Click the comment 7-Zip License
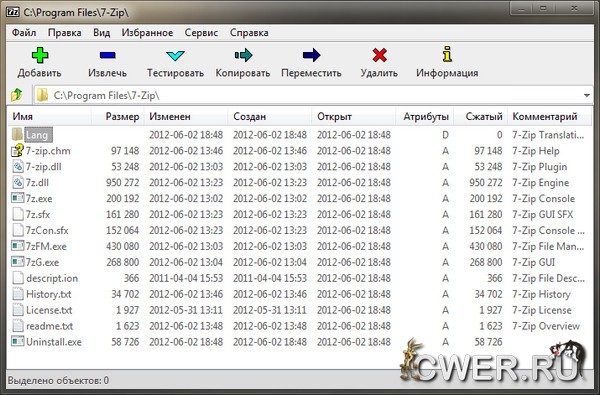 point(542,310)
